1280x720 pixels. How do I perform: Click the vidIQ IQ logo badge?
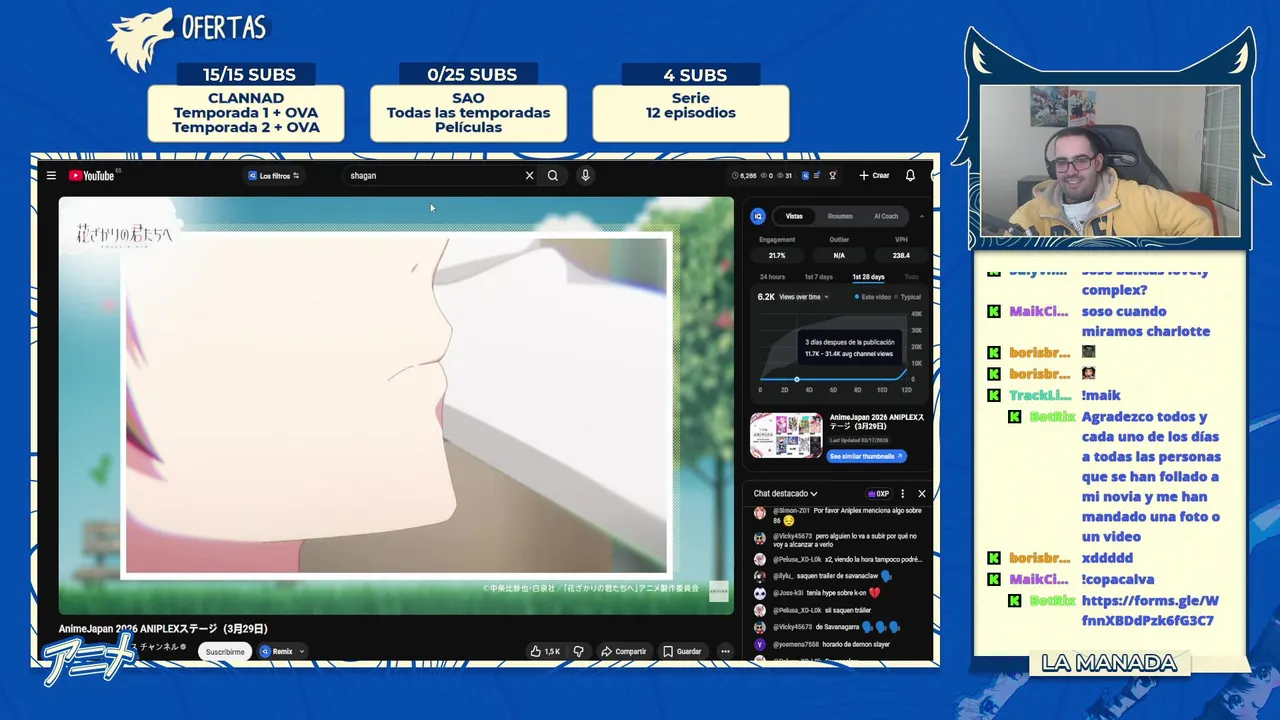point(758,216)
